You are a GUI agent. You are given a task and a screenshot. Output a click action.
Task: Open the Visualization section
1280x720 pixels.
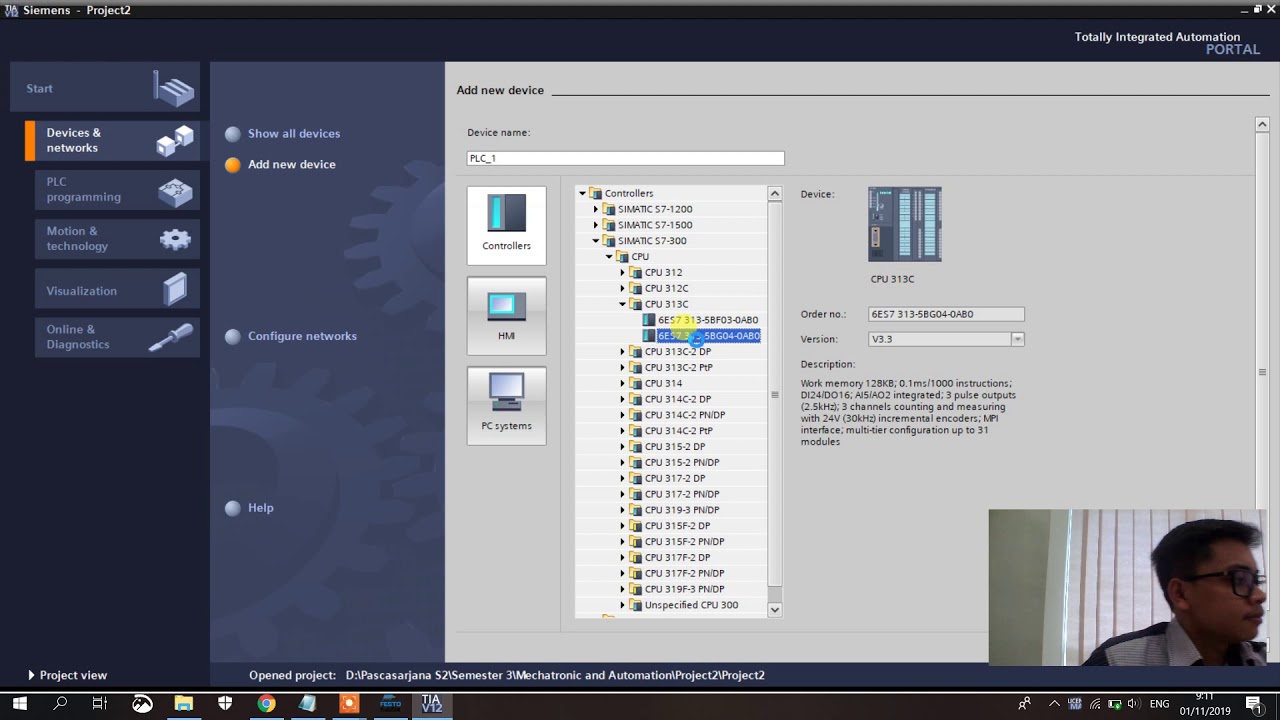tap(117, 290)
